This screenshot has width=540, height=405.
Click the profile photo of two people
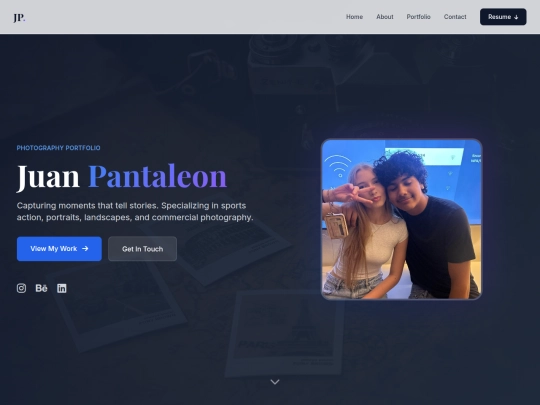point(402,219)
